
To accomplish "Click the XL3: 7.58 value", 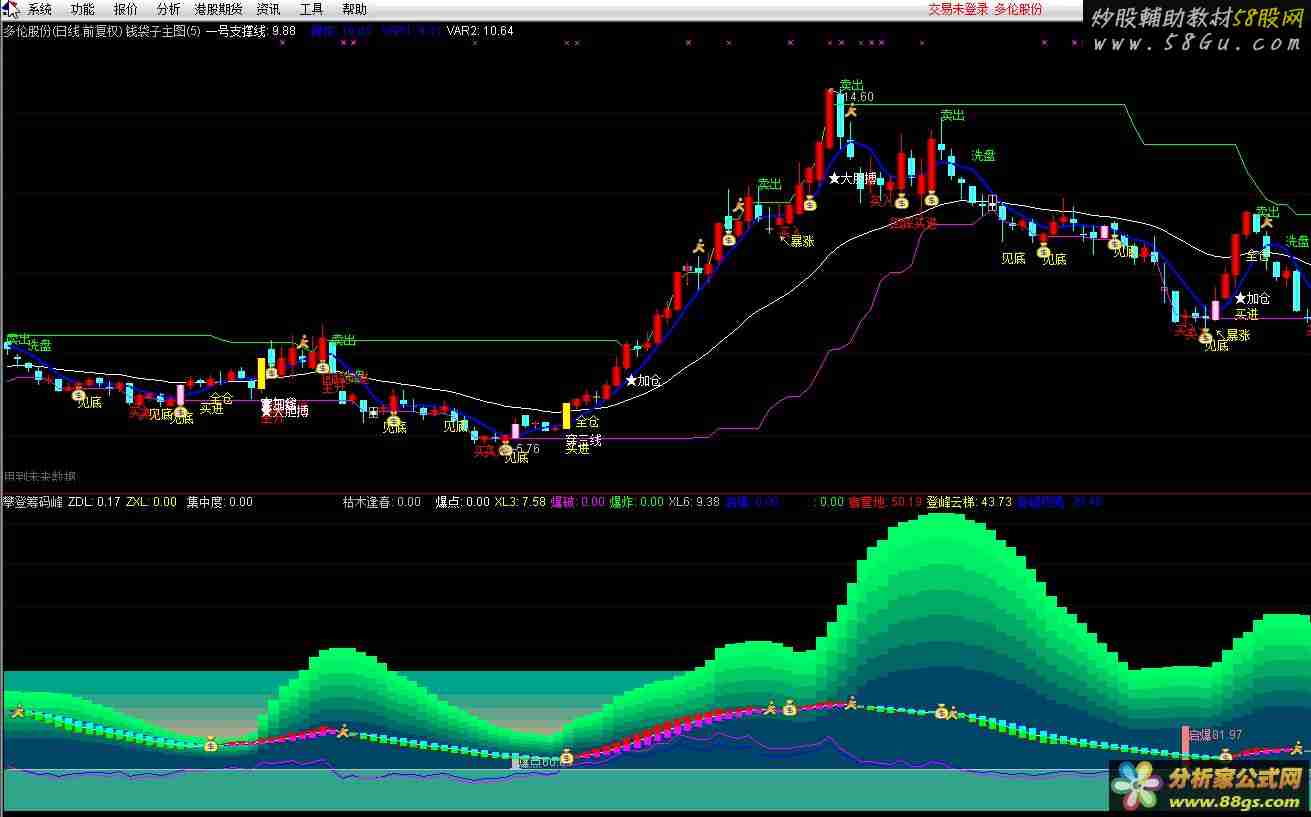I will (x=520, y=502).
